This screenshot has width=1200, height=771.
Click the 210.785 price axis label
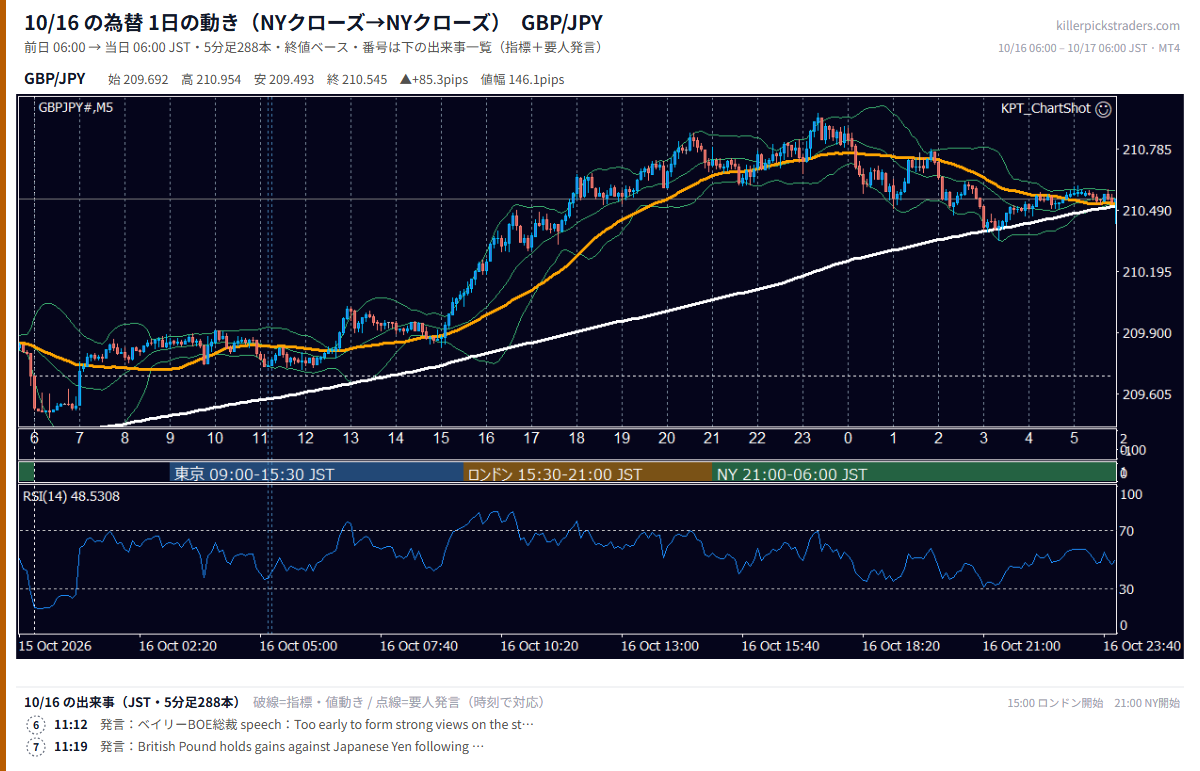point(1147,151)
